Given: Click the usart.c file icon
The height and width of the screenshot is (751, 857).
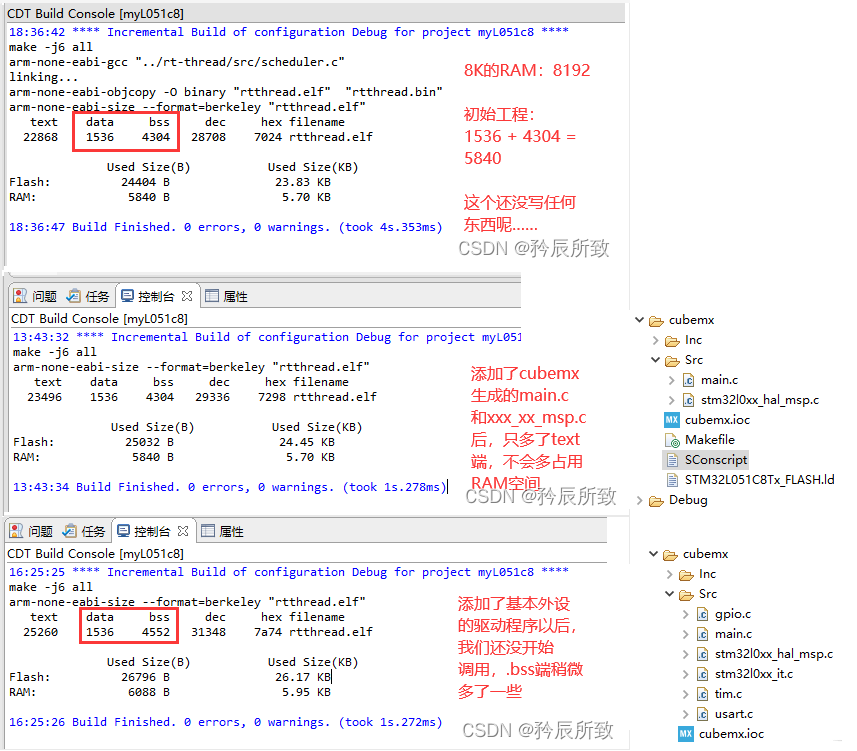Looking at the screenshot, I should point(702,714).
